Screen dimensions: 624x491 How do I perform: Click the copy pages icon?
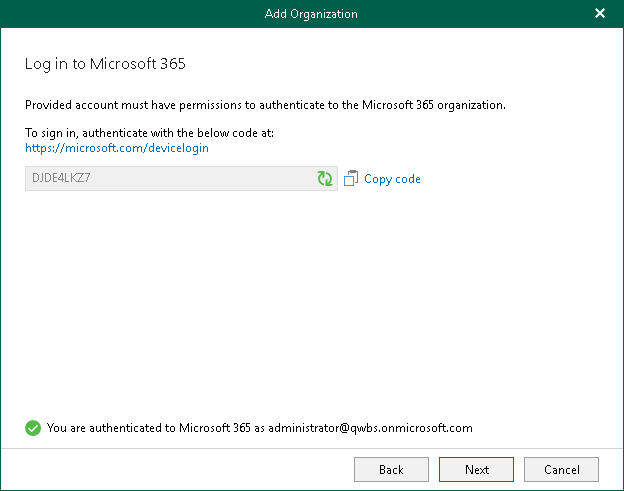click(x=351, y=179)
